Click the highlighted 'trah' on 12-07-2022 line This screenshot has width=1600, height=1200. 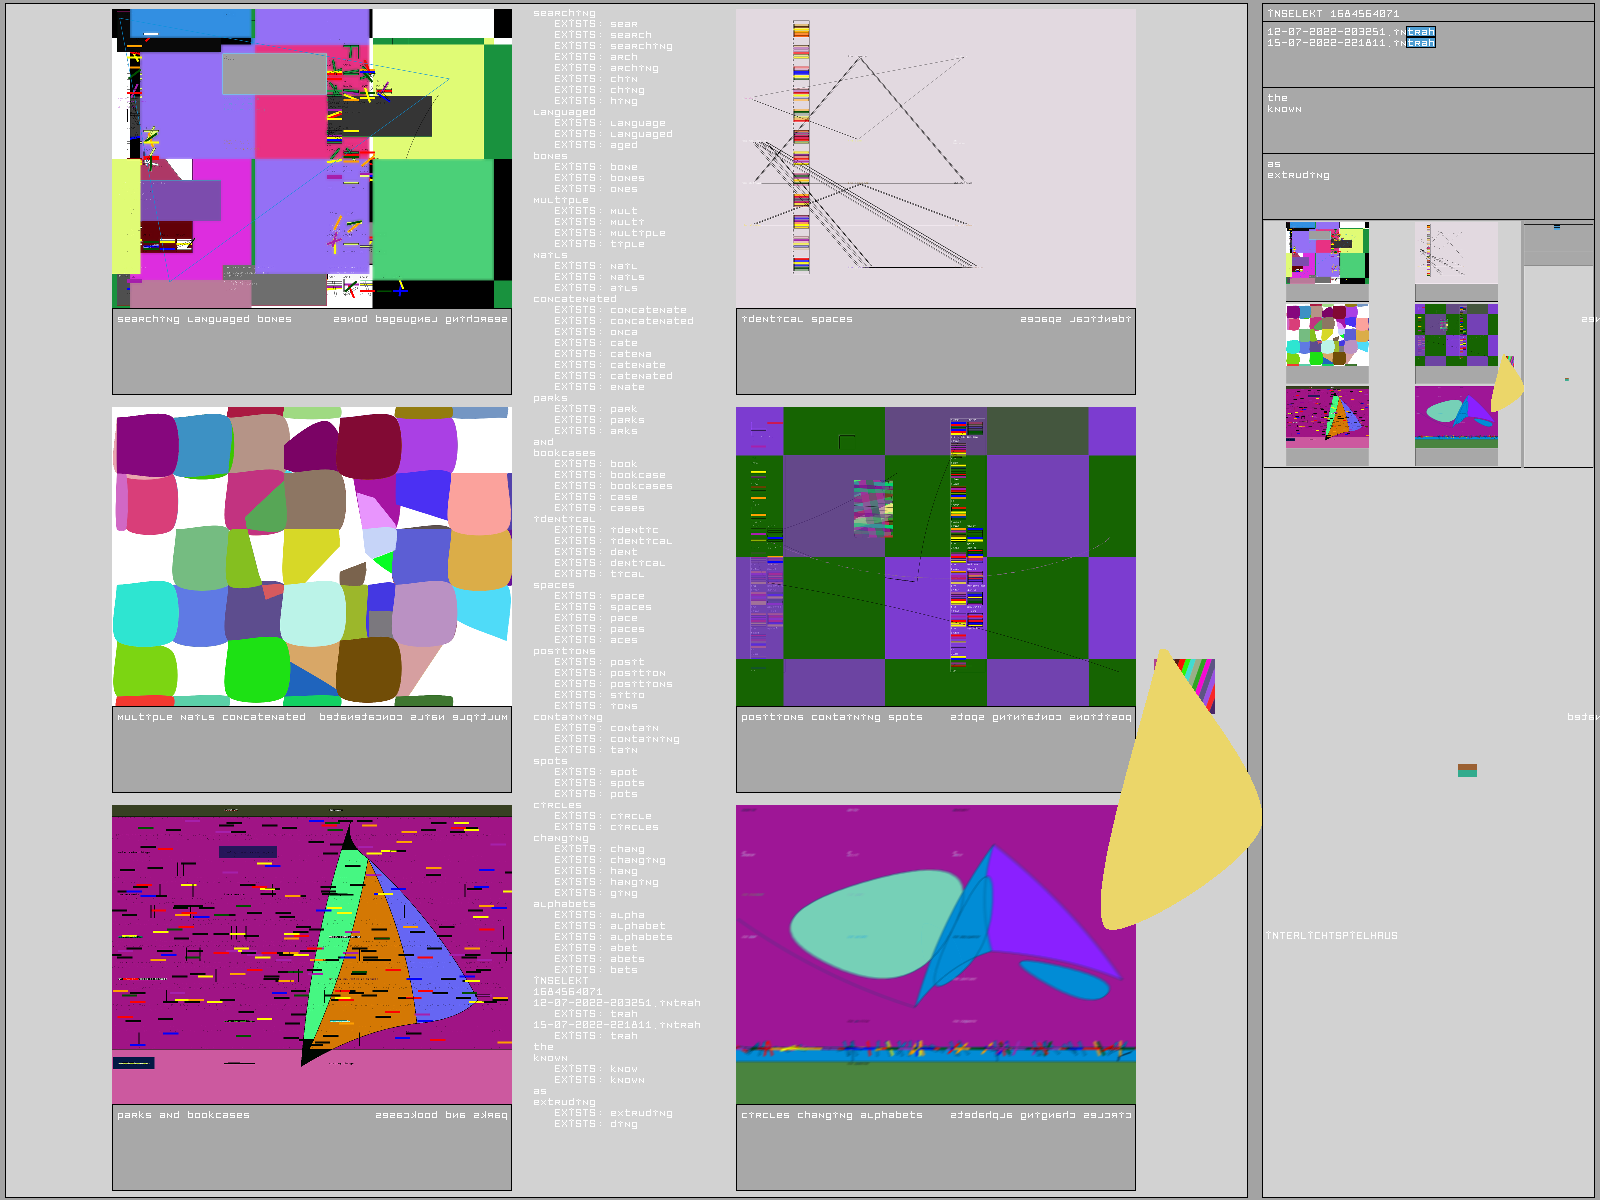[x=1420, y=32]
